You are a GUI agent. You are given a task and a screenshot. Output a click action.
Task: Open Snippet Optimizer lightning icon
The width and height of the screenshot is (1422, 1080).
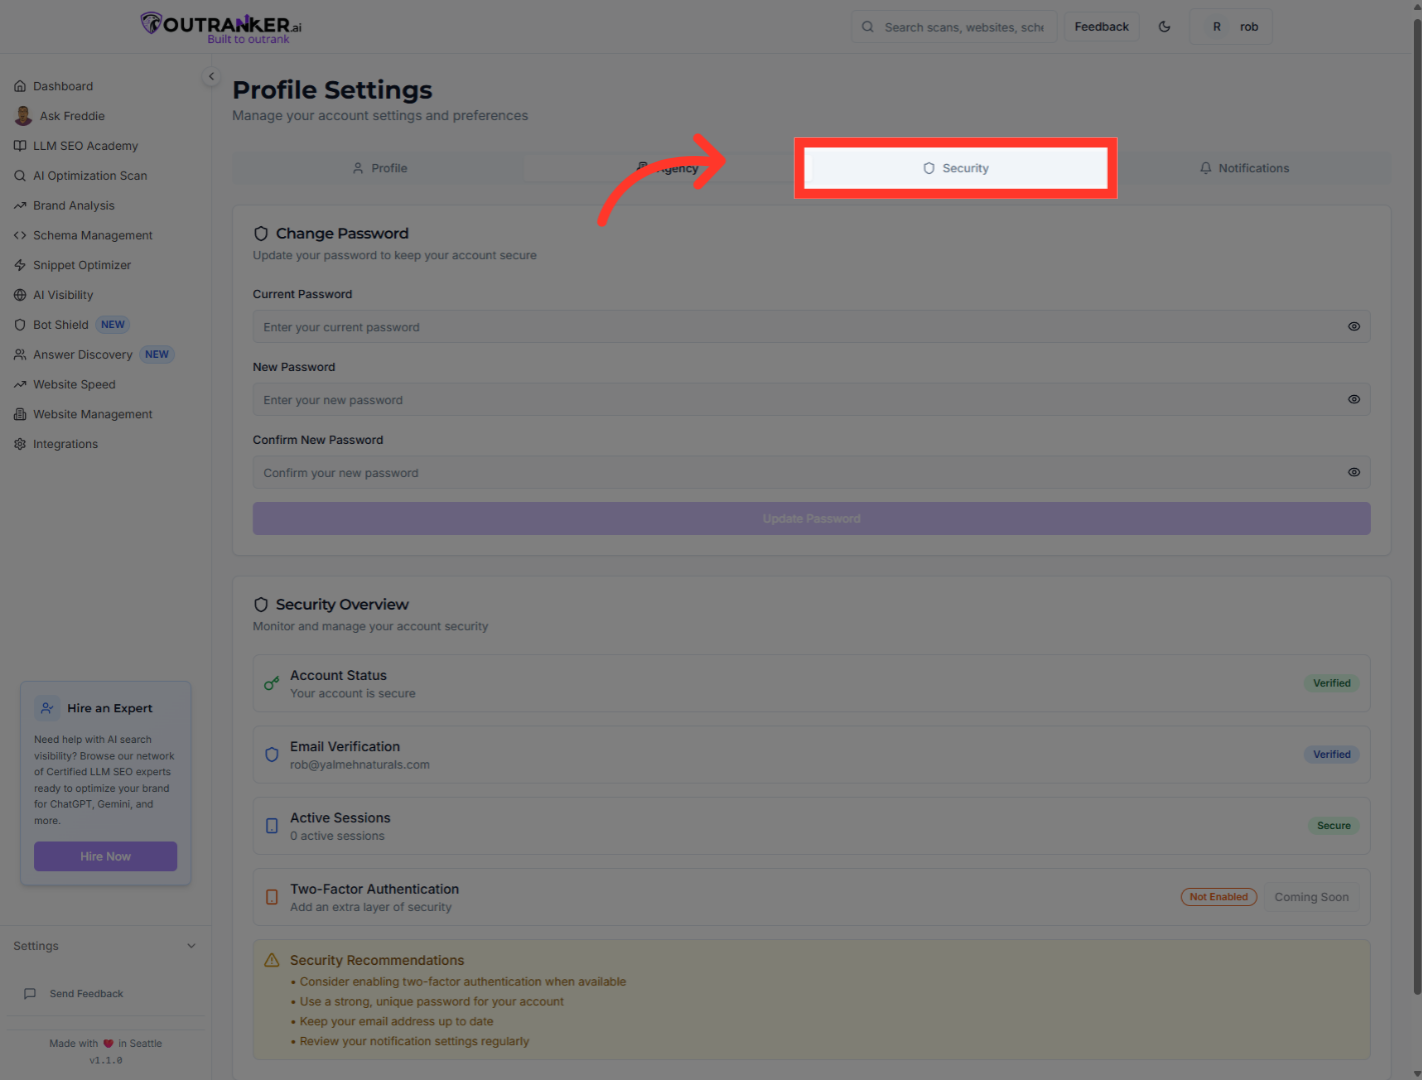point(20,265)
